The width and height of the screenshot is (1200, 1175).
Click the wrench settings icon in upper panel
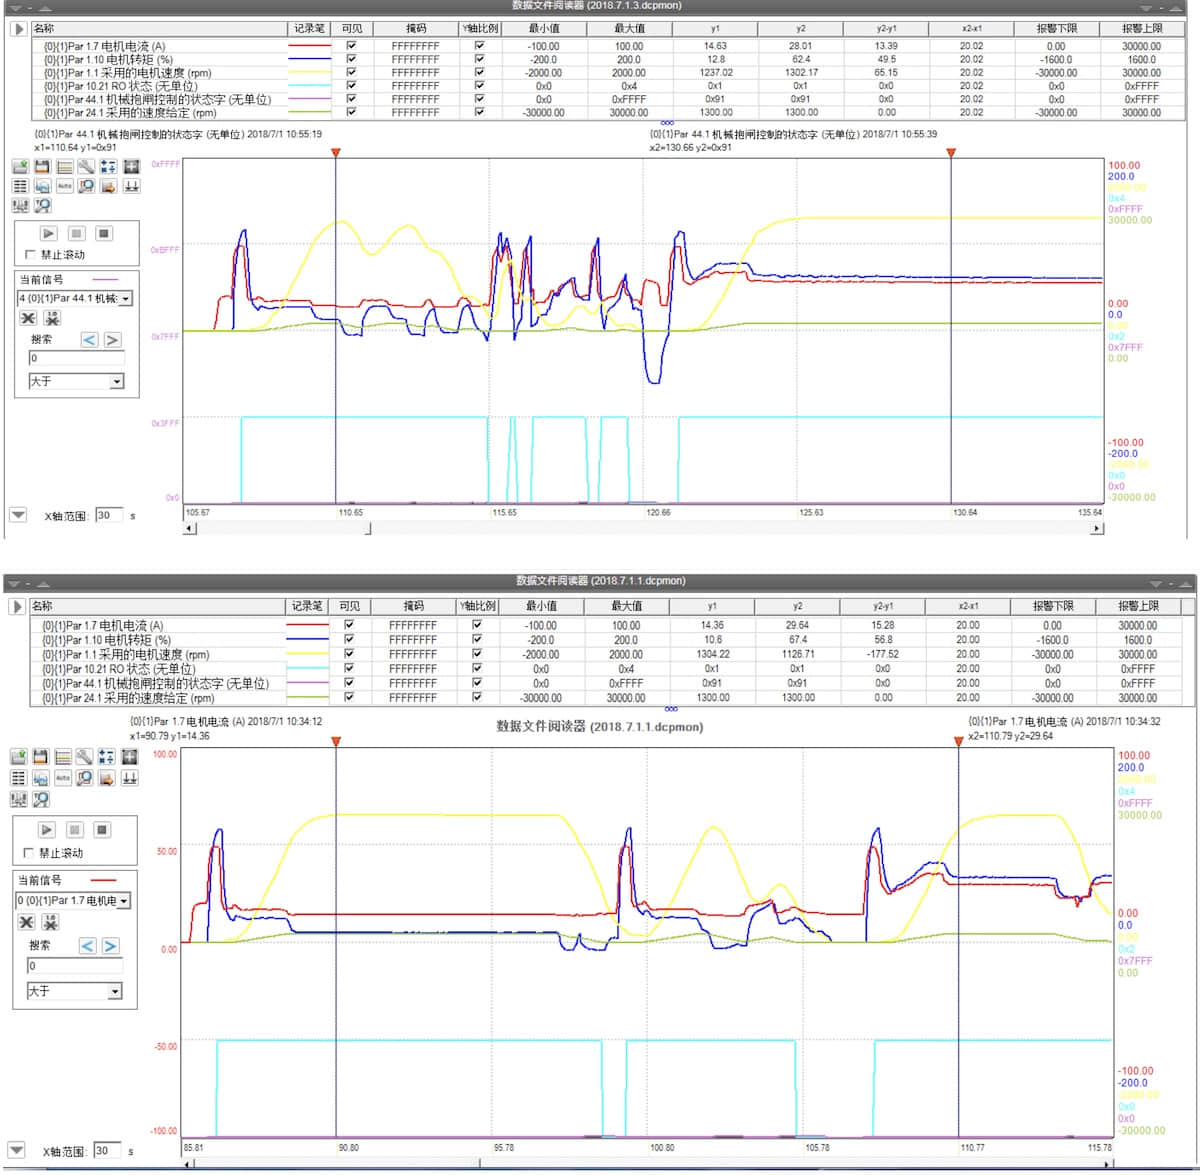(86, 166)
